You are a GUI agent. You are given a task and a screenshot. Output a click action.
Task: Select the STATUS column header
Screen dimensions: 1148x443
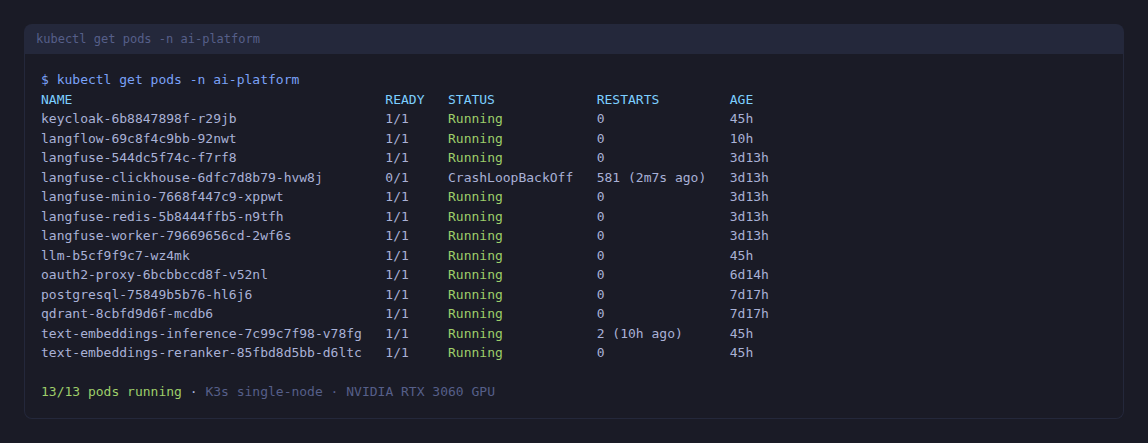click(471, 100)
